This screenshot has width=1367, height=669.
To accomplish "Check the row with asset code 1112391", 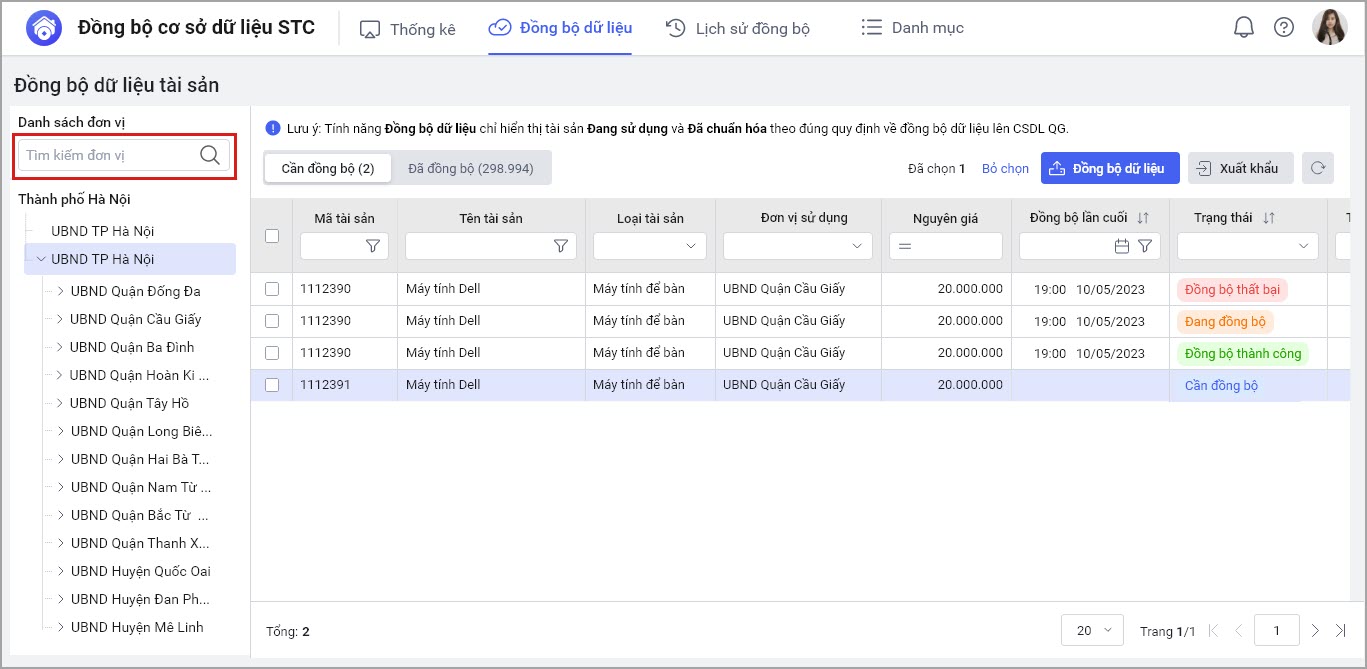I will pyautogui.click(x=272, y=385).
